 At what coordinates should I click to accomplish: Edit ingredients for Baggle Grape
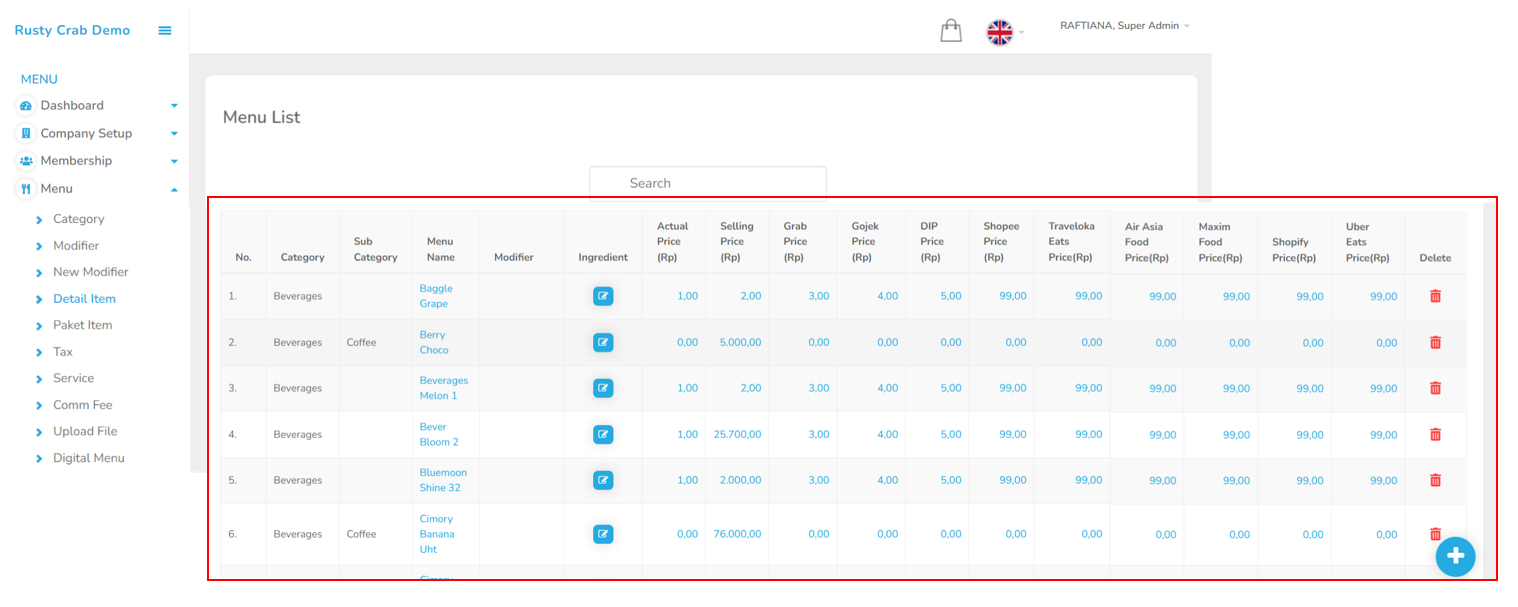click(603, 296)
